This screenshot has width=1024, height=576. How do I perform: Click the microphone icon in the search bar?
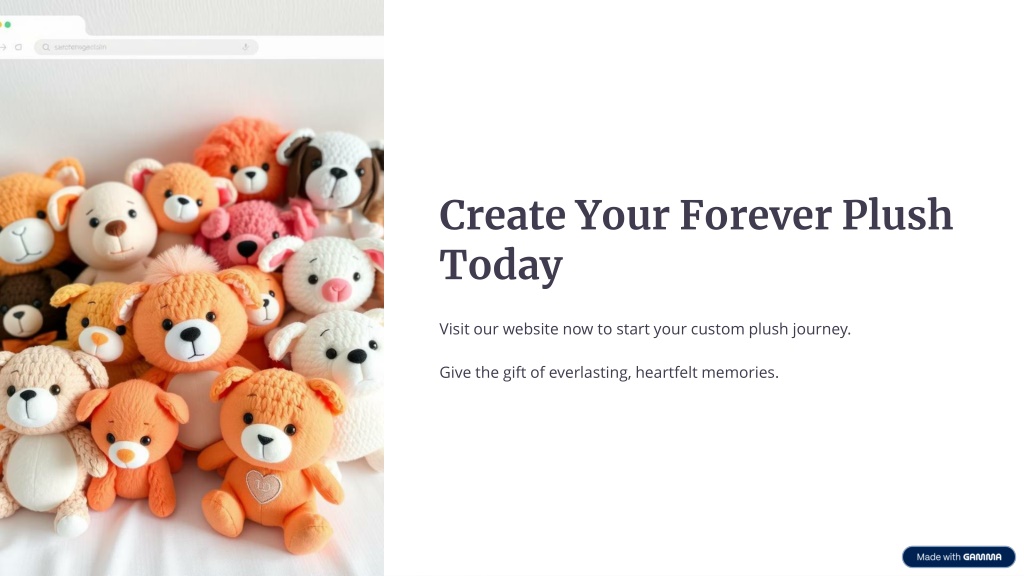pos(246,47)
